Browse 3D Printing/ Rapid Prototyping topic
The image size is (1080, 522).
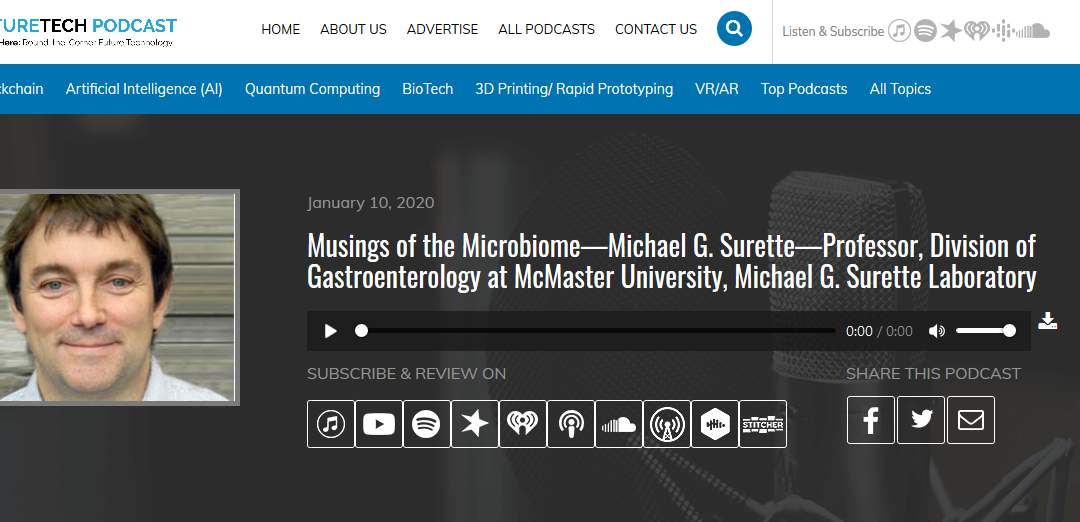(574, 89)
